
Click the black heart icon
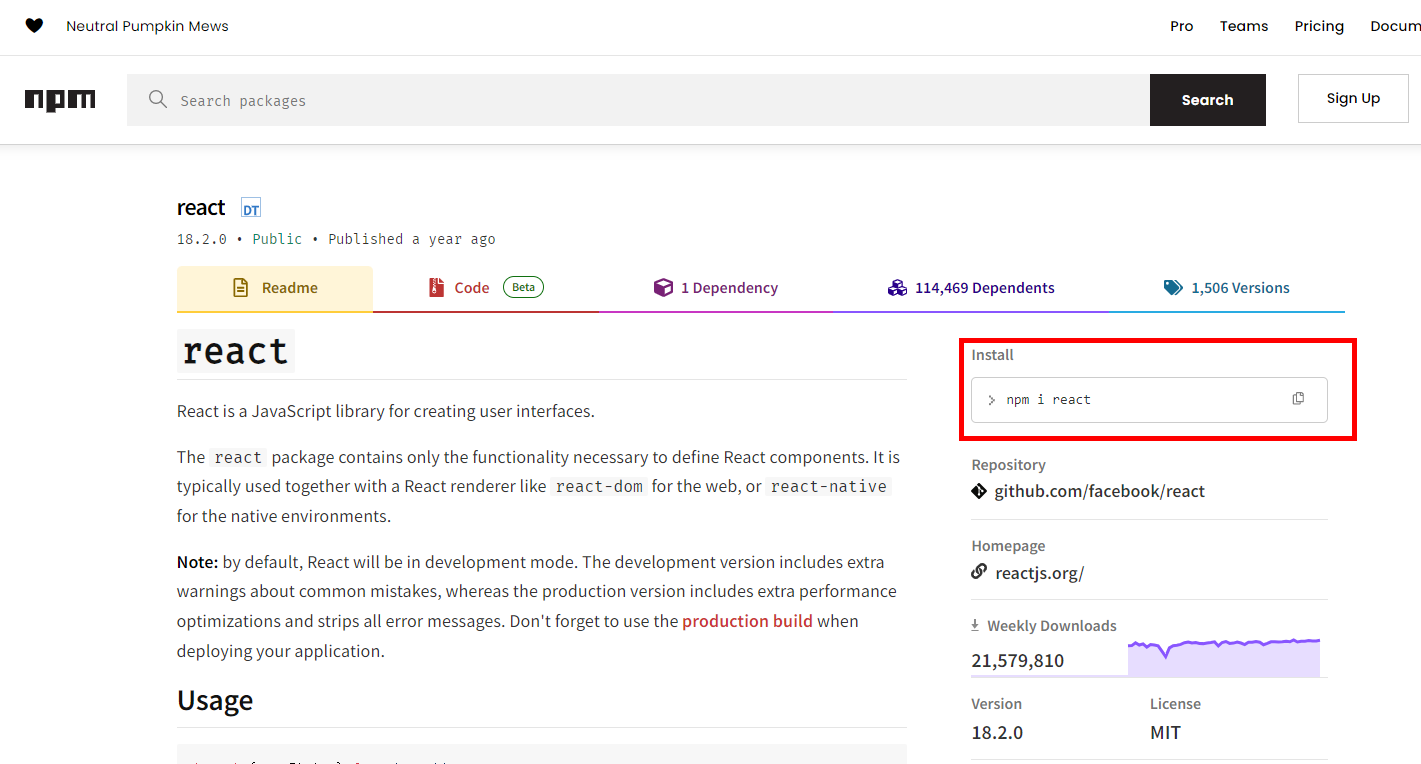pyautogui.click(x=34, y=26)
